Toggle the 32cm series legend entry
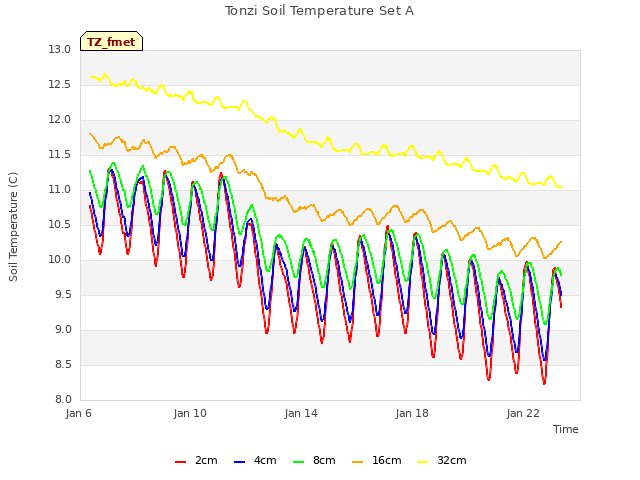The width and height of the screenshot is (640, 480). [442, 460]
